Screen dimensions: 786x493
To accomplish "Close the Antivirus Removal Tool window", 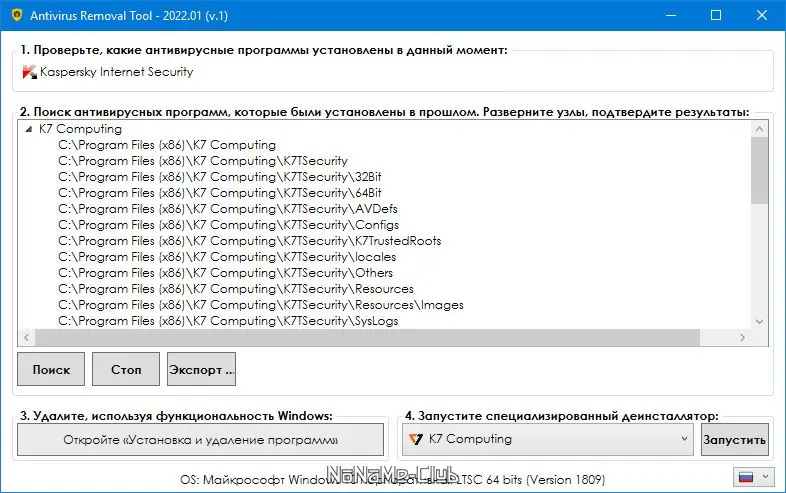I will pos(761,15).
